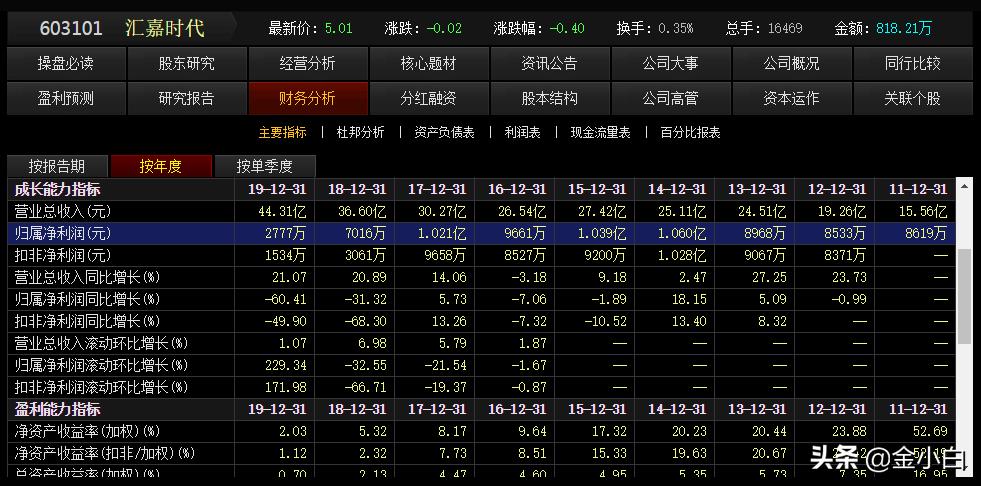Click the 成长能力指标 section header
The width and height of the screenshot is (981, 486).
pyautogui.click(x=57, y=189)
